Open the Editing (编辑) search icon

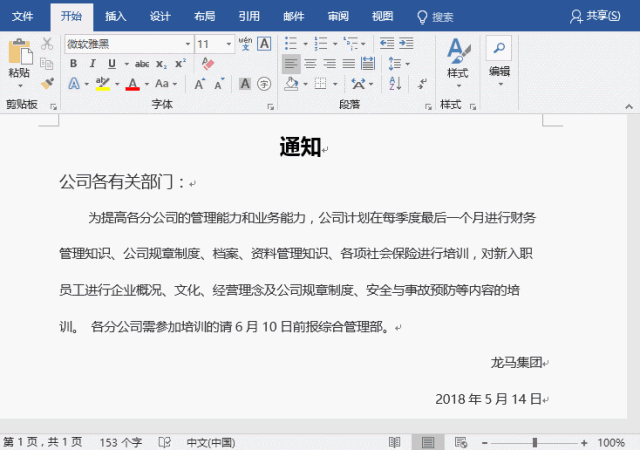point(499,50)
